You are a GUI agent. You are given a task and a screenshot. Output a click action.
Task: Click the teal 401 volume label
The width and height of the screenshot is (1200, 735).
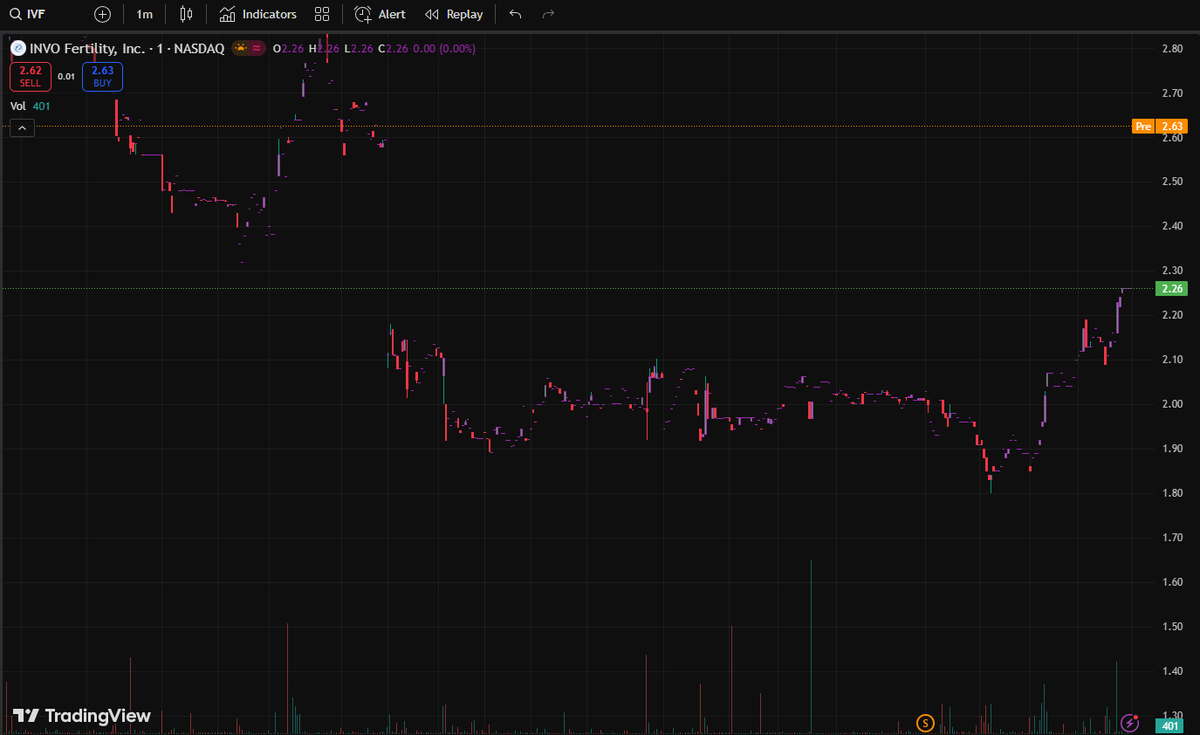[x=1171, y=725]
